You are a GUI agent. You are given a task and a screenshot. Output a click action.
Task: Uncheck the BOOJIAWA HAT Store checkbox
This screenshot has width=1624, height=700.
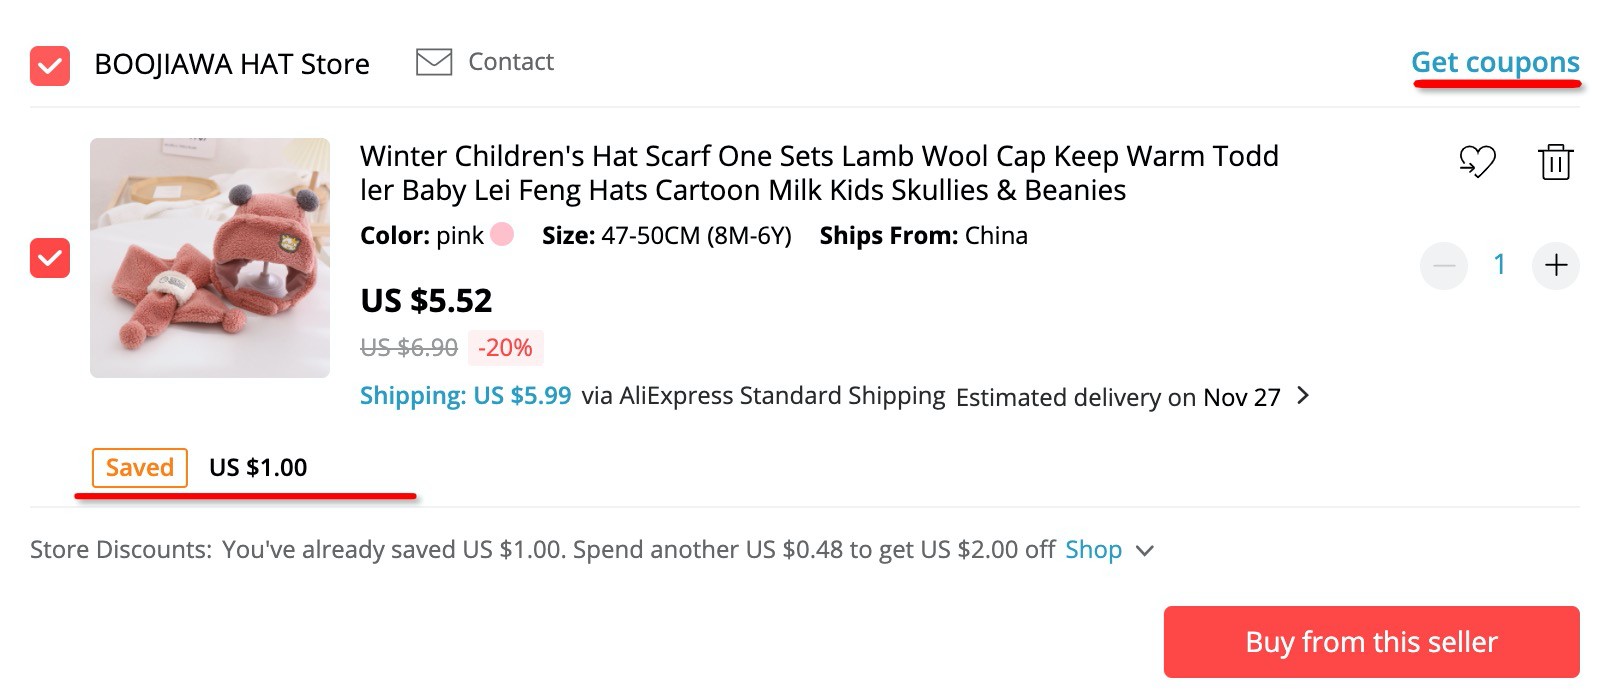click(50, 66)
